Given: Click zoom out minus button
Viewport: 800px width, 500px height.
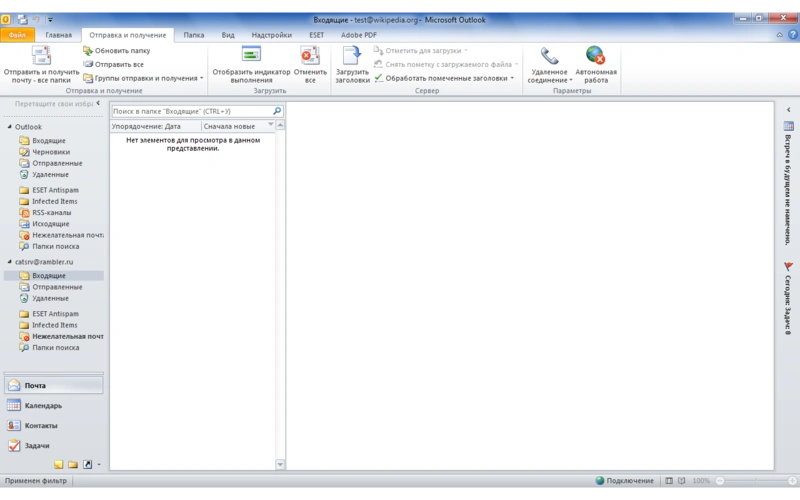Looking at the screenshot, I should click(720, 481).
